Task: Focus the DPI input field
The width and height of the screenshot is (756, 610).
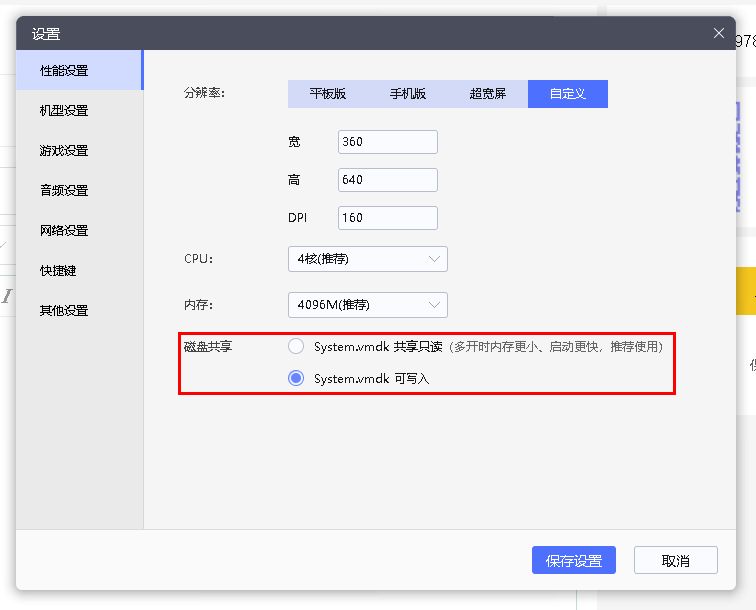Action: tap(387, 218)
